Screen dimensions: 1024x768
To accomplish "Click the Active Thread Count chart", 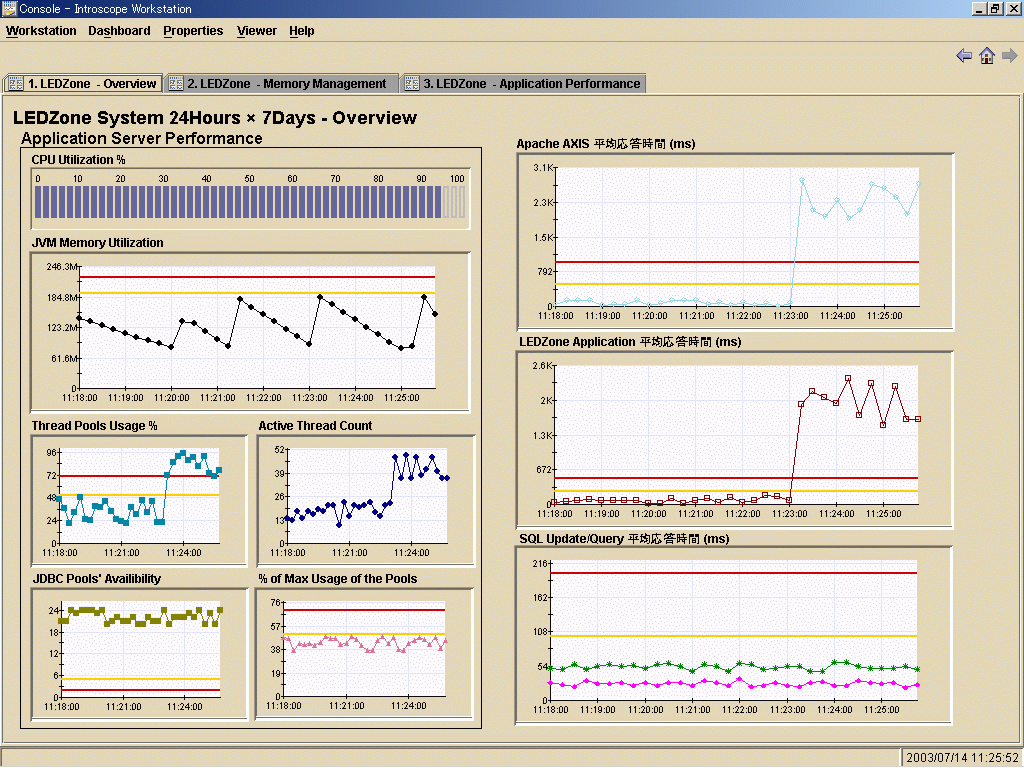I will (366, 501).
